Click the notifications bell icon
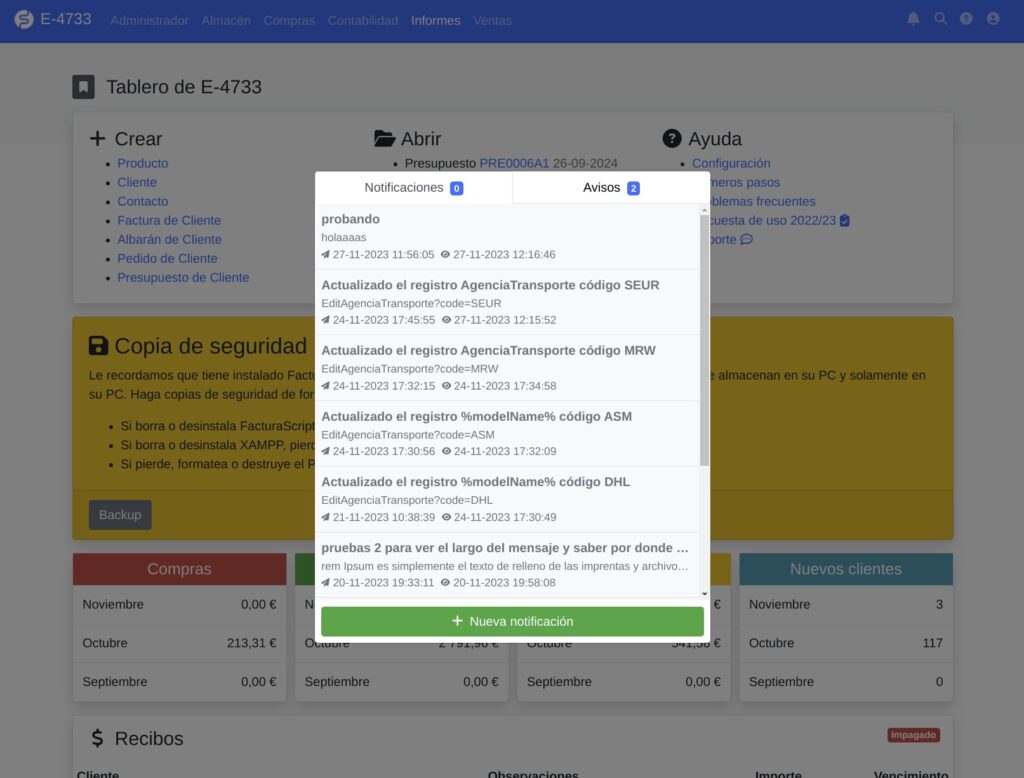This screenshot has height=778, width=1024. pyautogui.click(x=913, y=19)
